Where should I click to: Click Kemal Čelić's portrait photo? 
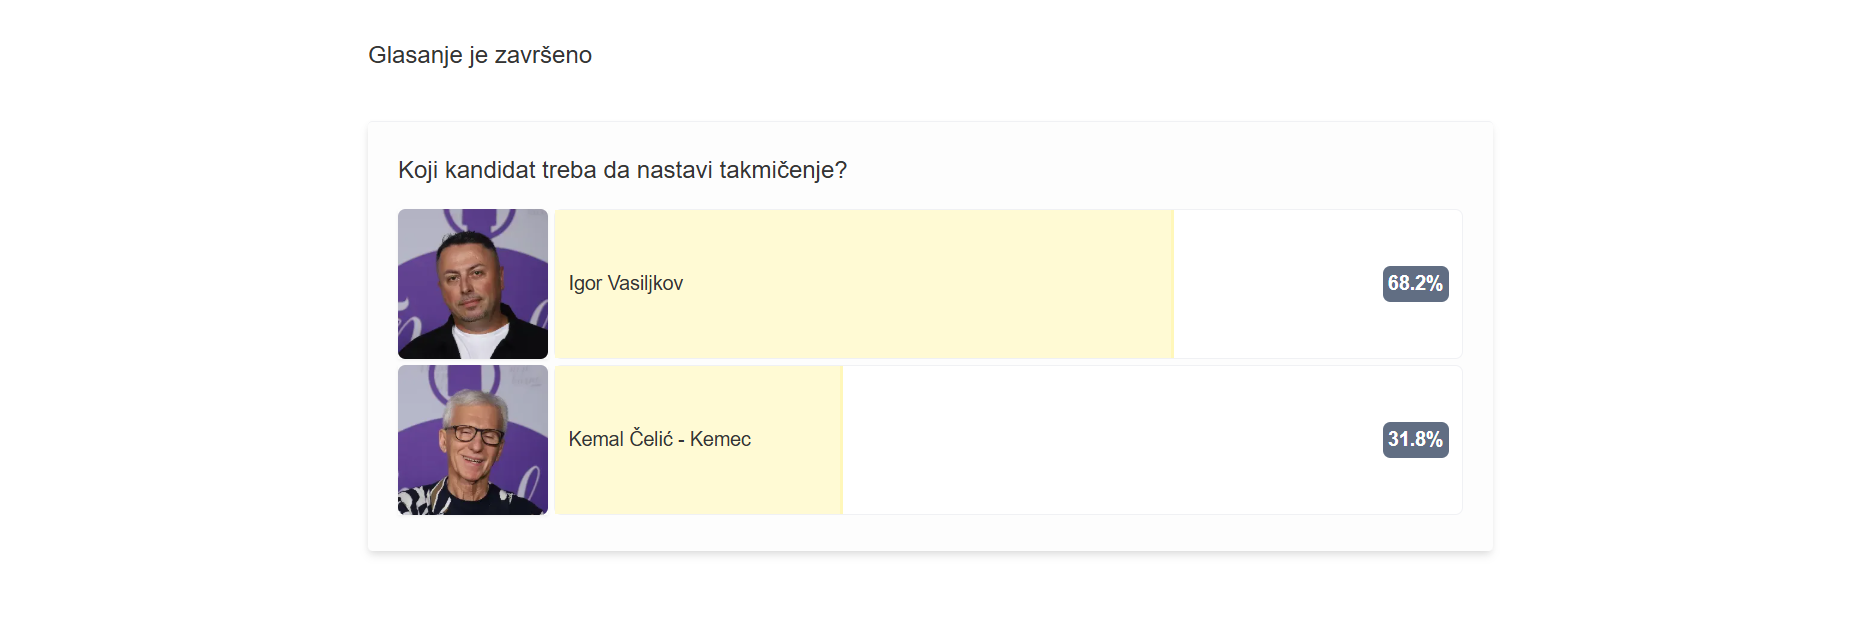tap(472, 439)
